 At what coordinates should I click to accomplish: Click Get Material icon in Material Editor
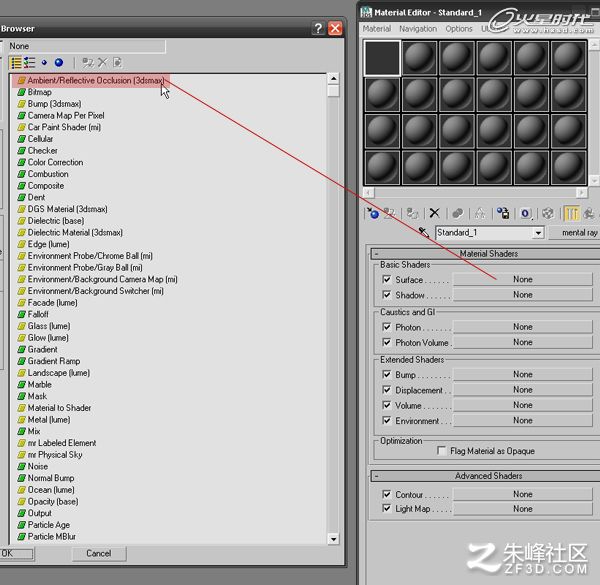tap(372, 213)
